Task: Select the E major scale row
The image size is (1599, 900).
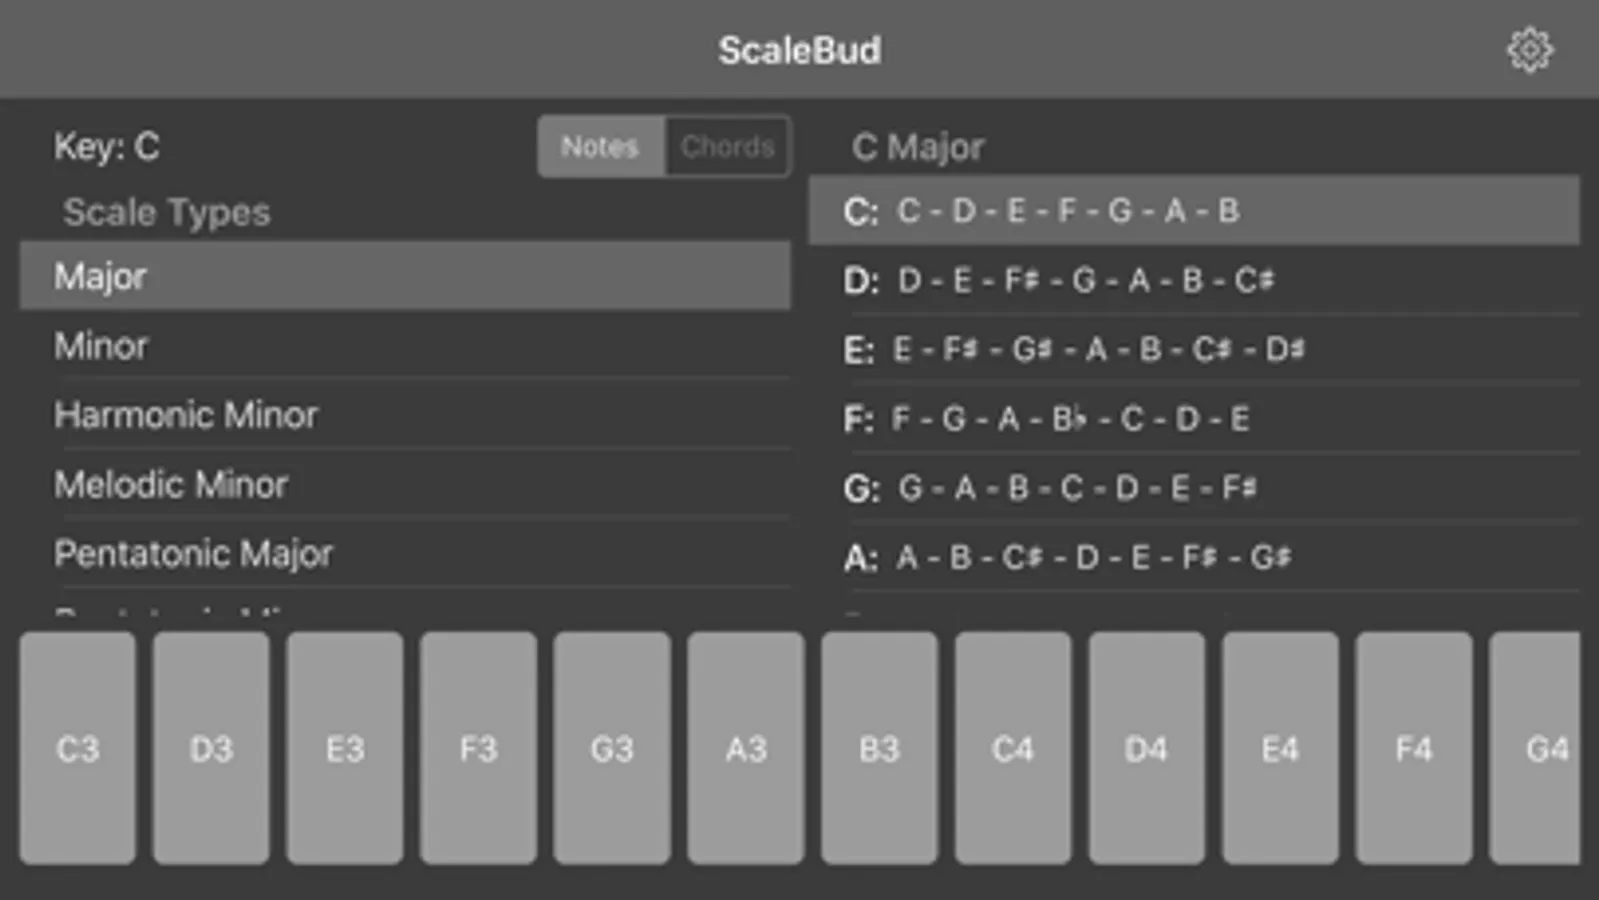Action: click(1193, 349)
